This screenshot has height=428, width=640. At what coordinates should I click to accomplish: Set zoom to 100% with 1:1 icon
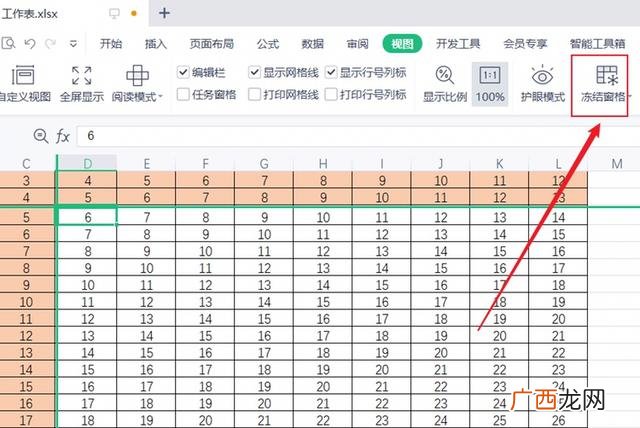coord(490,84)
